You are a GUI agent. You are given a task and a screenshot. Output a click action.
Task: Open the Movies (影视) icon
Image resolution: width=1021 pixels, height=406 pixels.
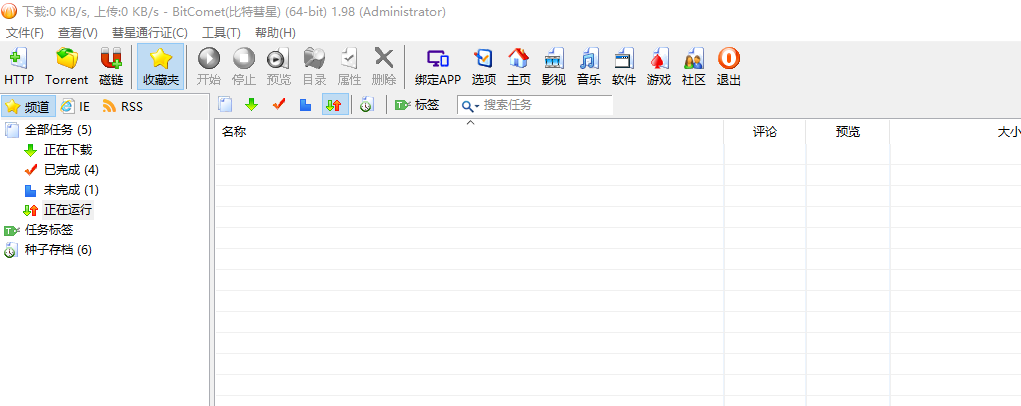553,66
